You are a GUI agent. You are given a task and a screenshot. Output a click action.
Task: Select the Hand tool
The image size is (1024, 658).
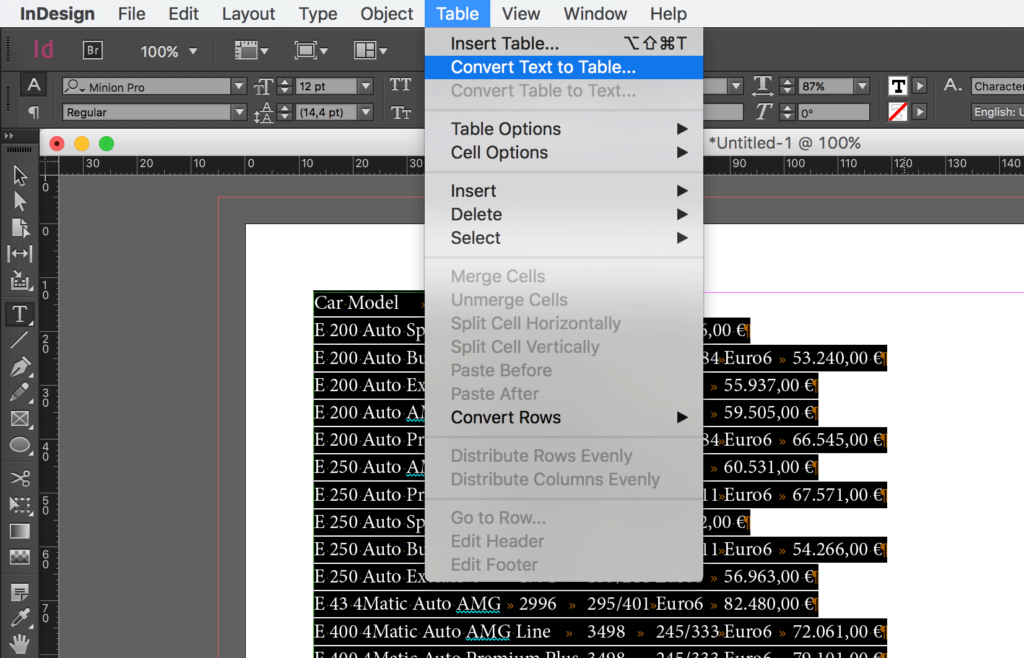[x=20, y=644]
